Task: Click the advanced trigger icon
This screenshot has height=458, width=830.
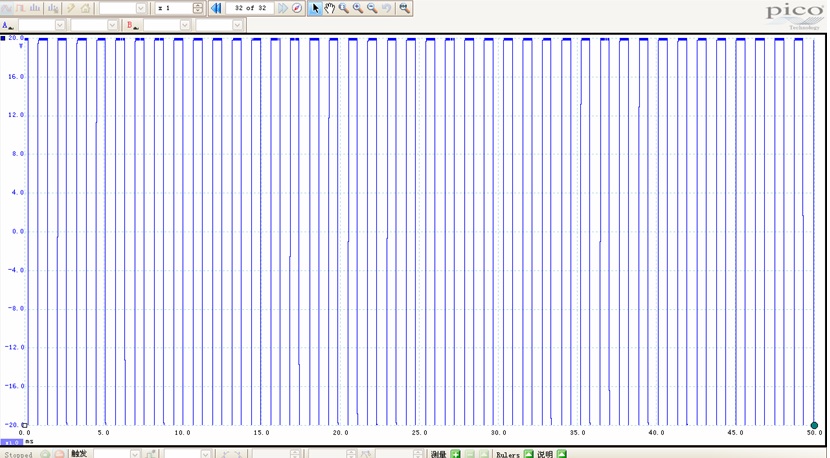Action: 152,454
